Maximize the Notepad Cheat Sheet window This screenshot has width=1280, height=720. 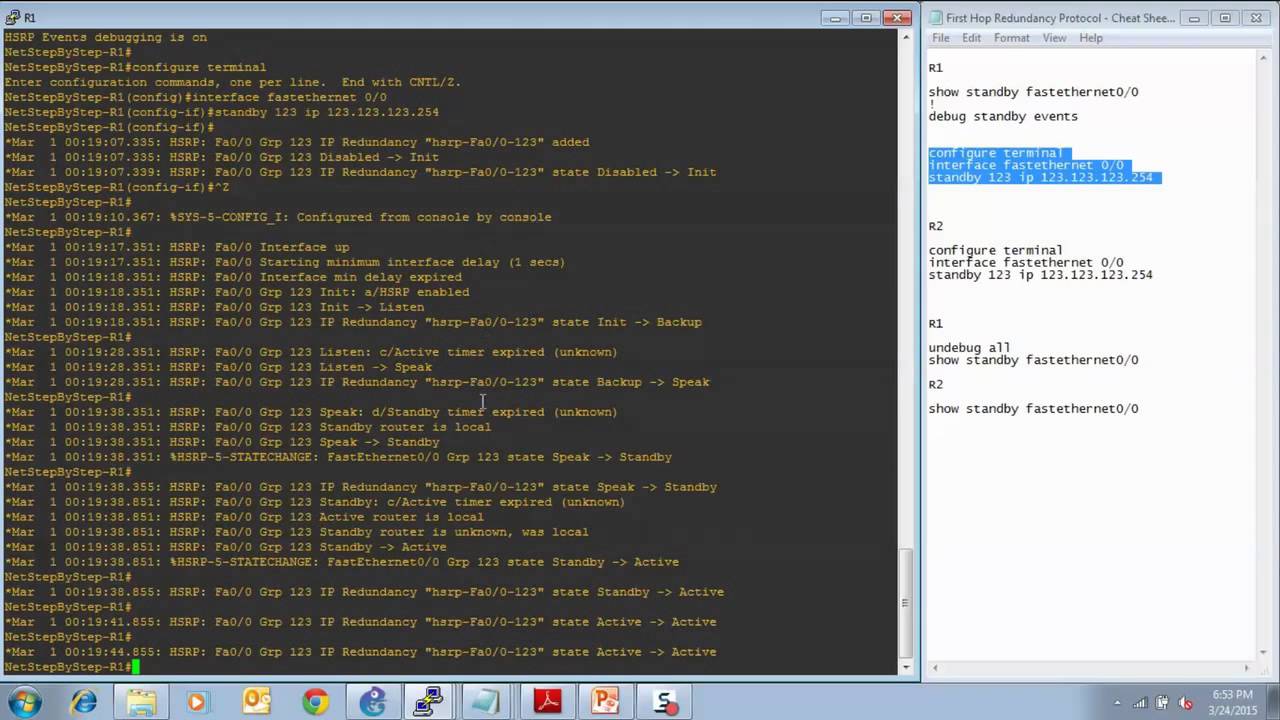[x=1224, y=17]
